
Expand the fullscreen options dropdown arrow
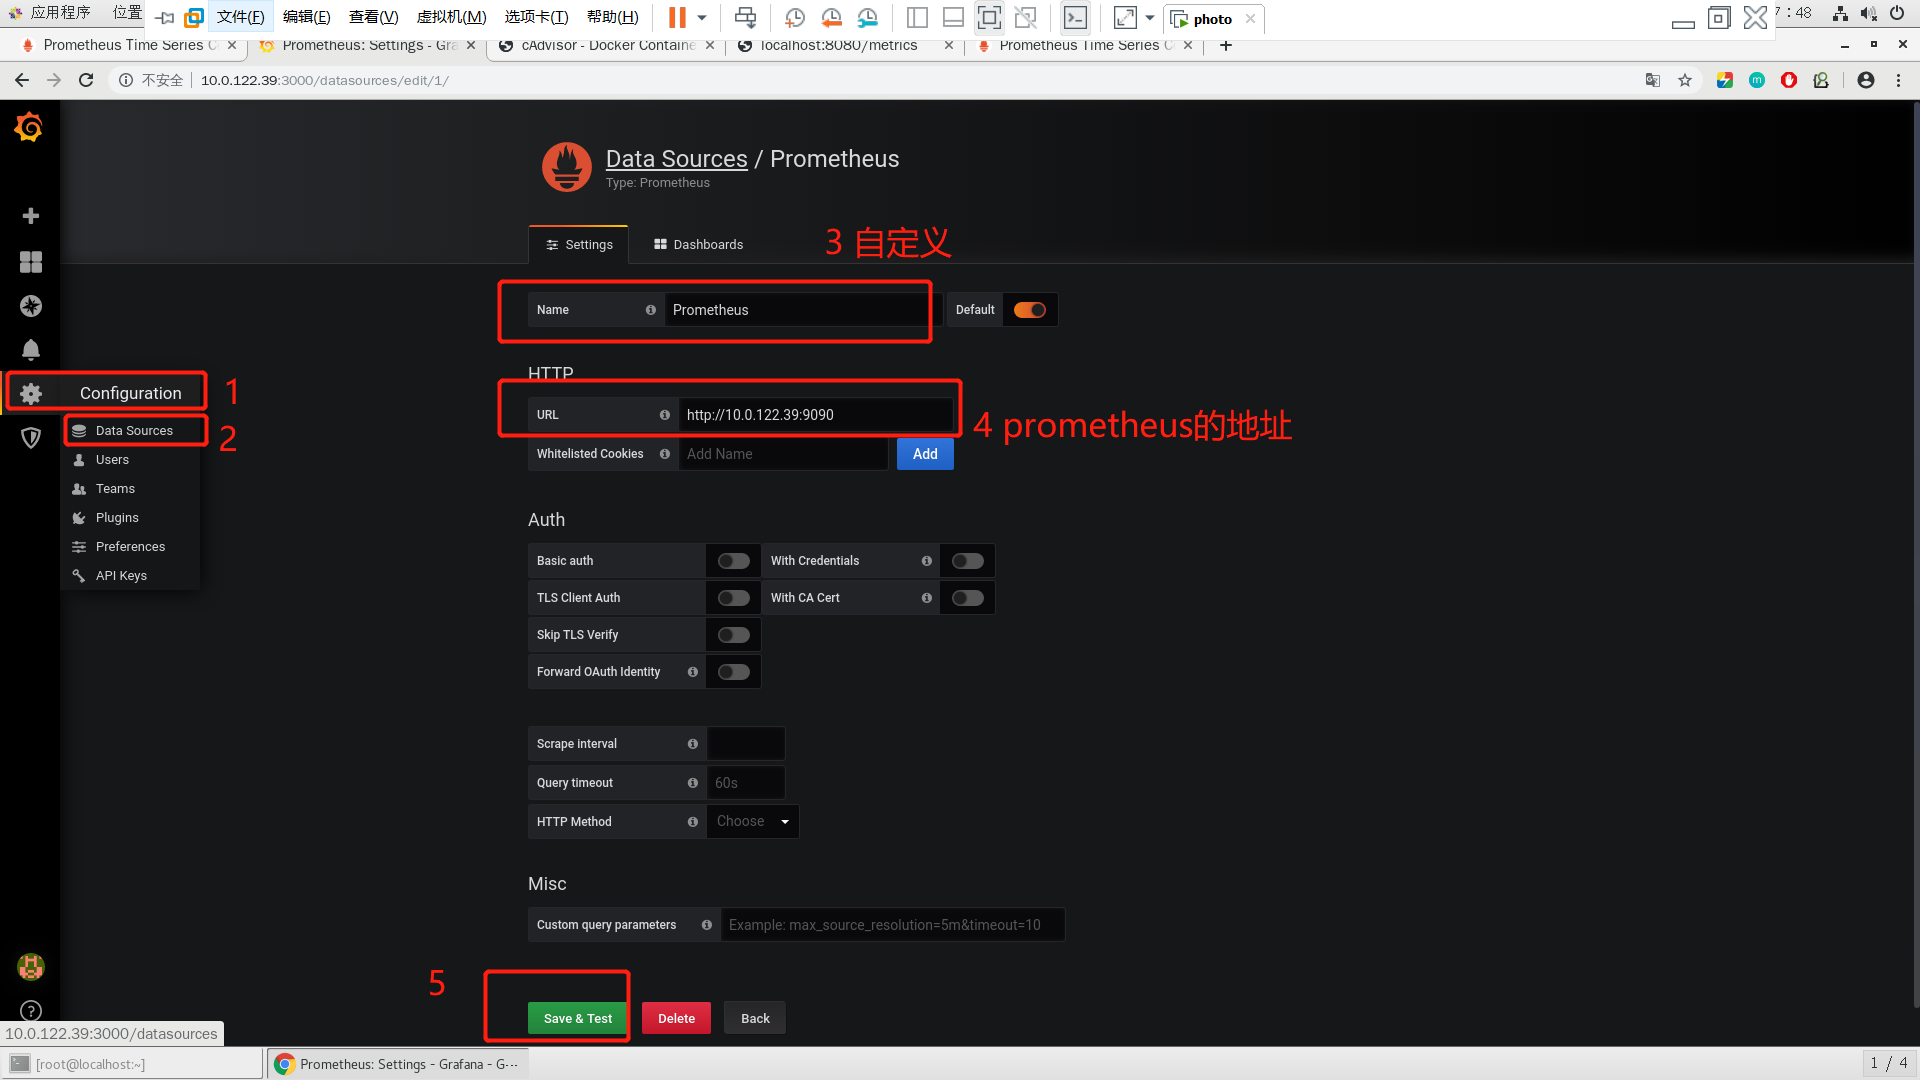tap(1150, 18)
